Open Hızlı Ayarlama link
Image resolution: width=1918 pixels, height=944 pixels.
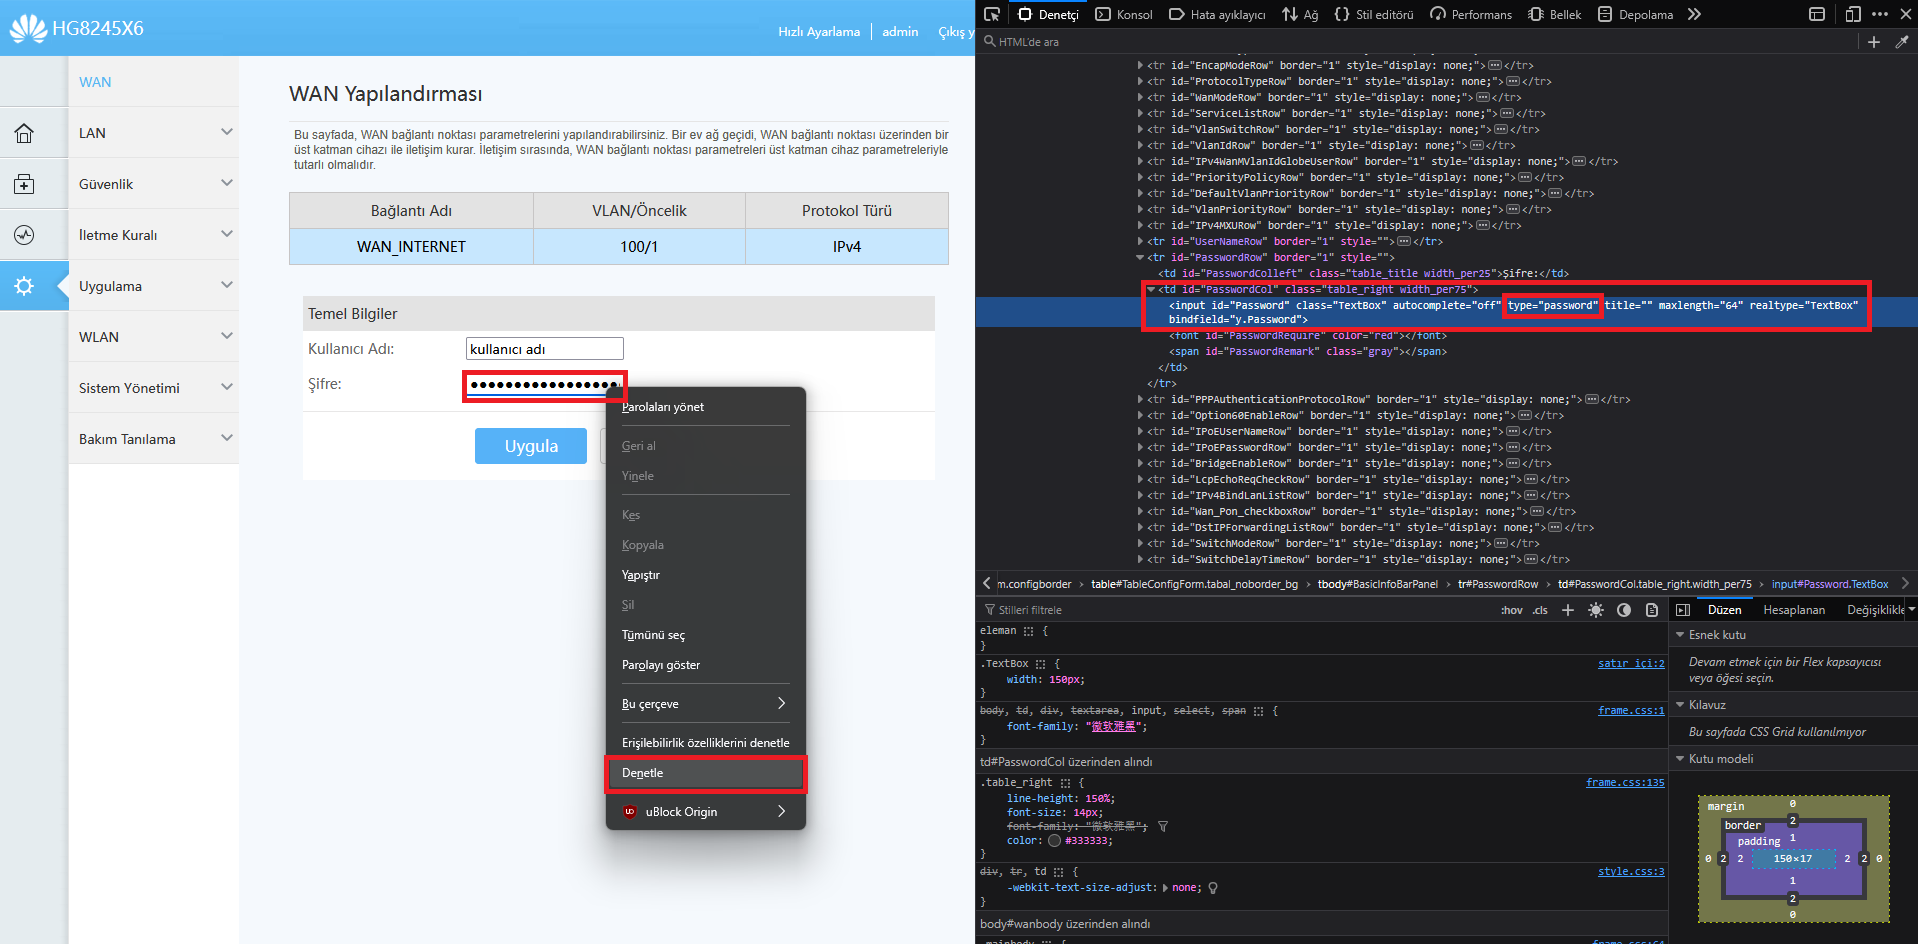click(819, 31)
